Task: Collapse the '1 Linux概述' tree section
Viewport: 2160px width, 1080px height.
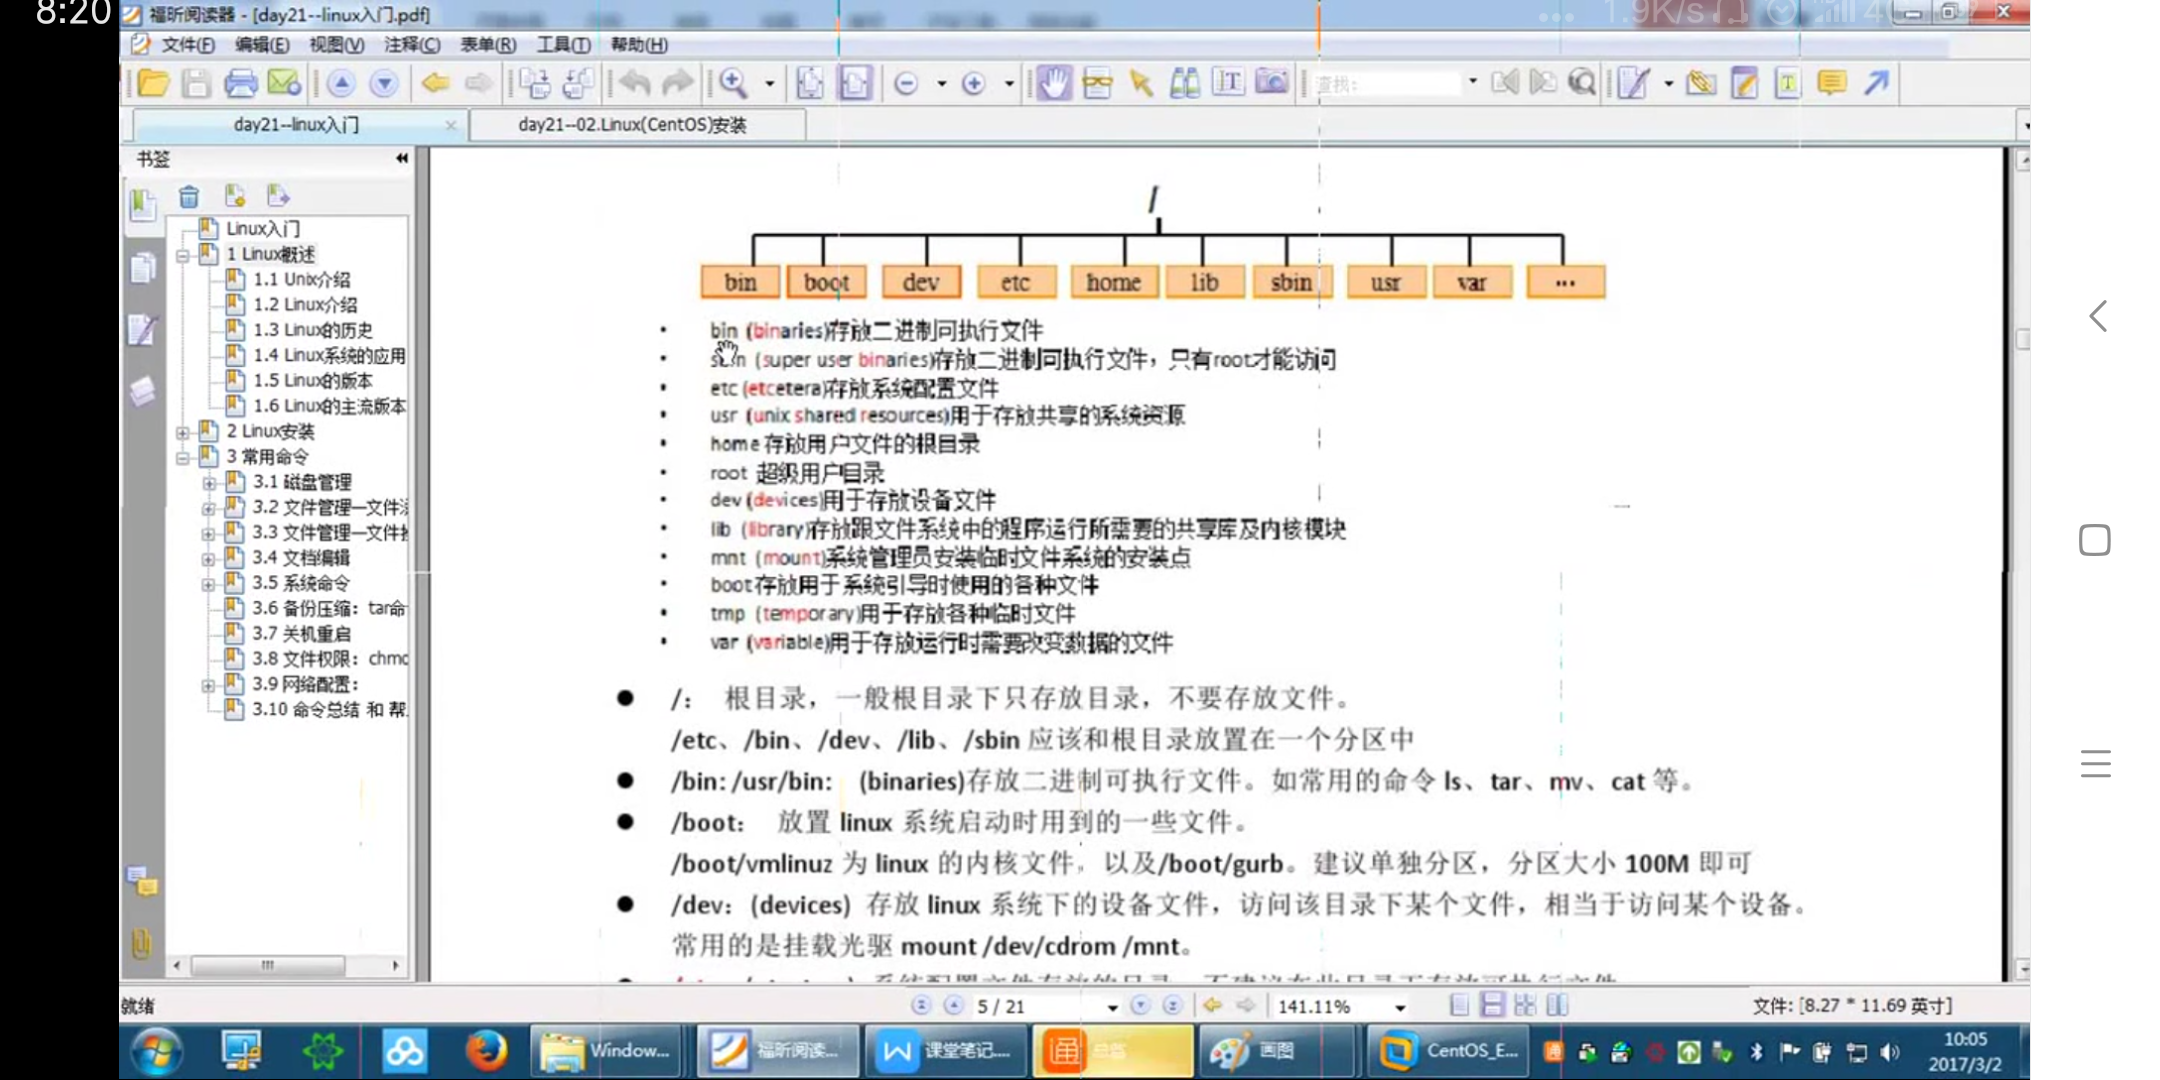Action: 180,253
